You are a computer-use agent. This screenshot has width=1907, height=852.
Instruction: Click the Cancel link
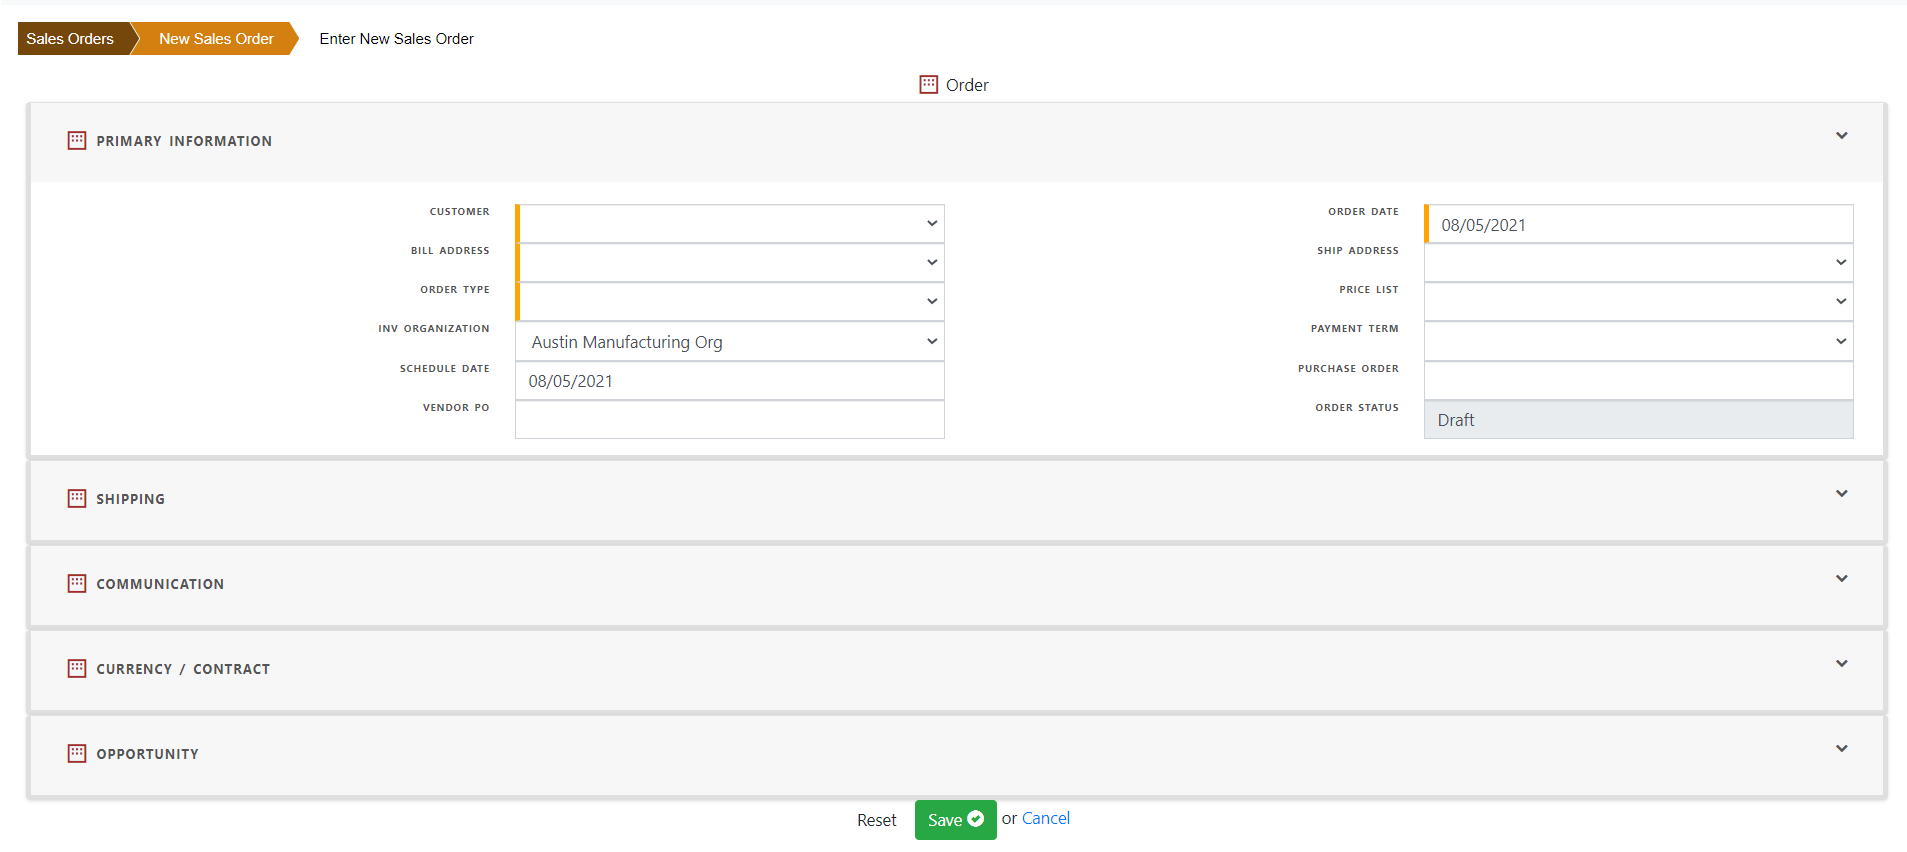click(x=1046, y=818)
